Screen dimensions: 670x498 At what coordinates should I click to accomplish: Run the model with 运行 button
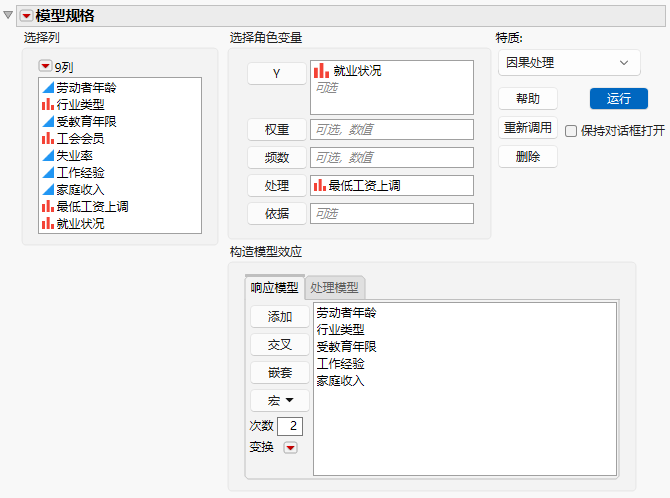[619, 99]
